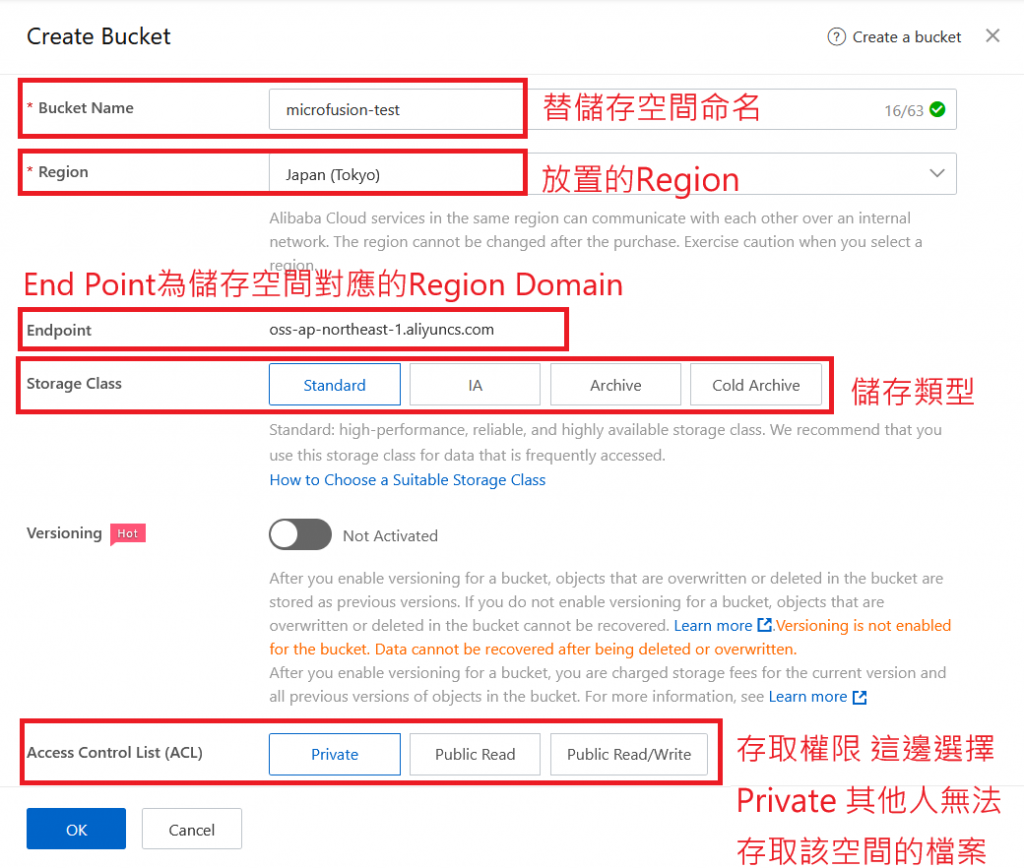Image resolution: width=1024 pixels, height=868 pixels.
Task: Open the Japan (Tokyo) region selector
Action: click(x=613, y=174)
